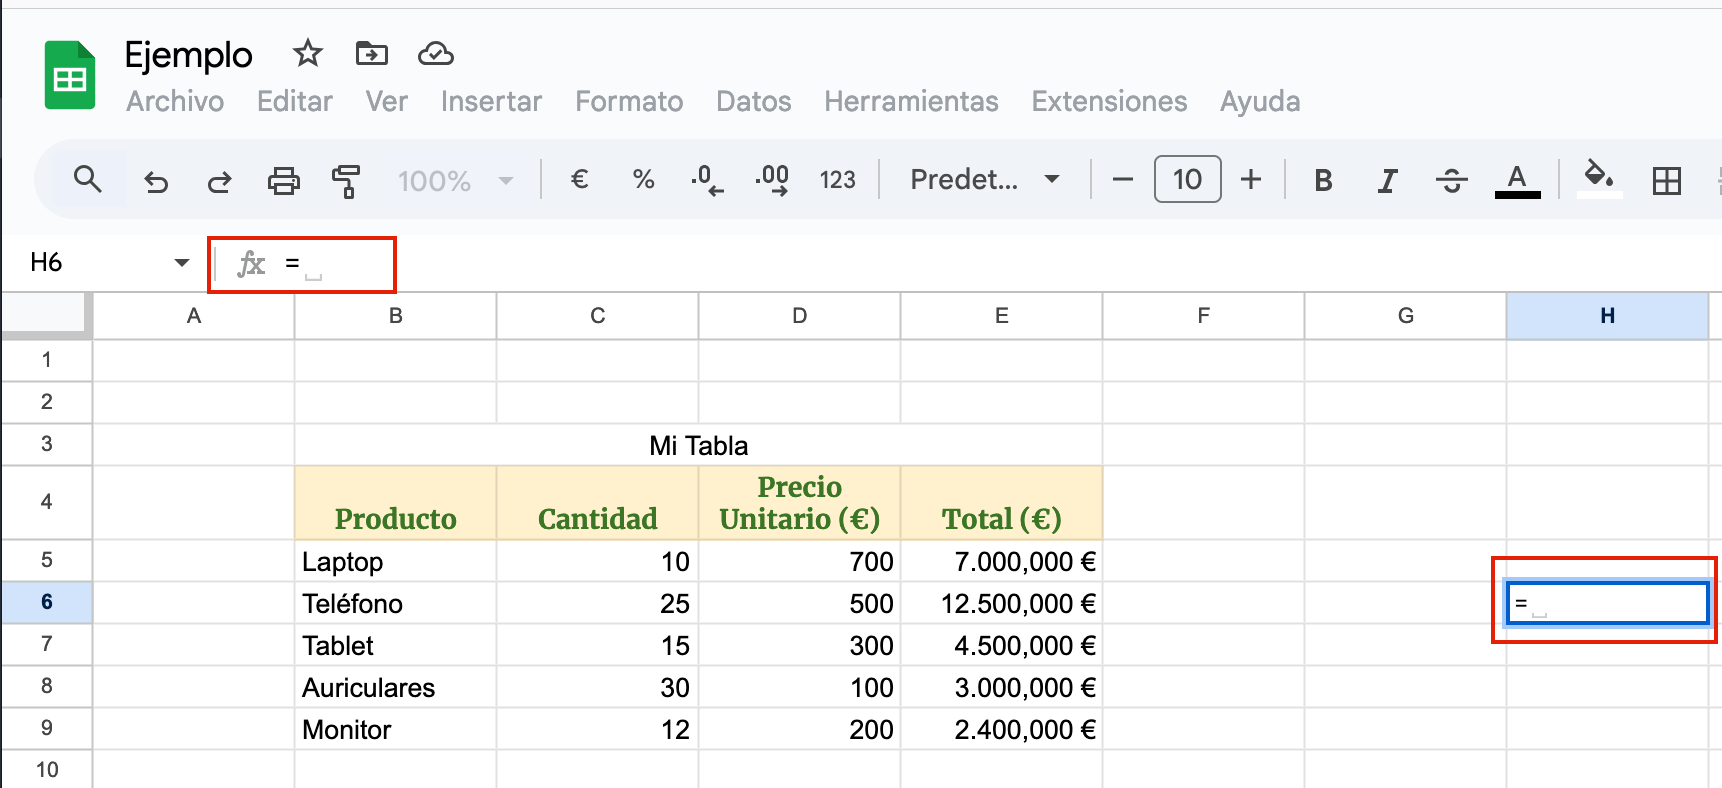
Task: Select the 'Teléfono' cell
Action: click(396, 603)
